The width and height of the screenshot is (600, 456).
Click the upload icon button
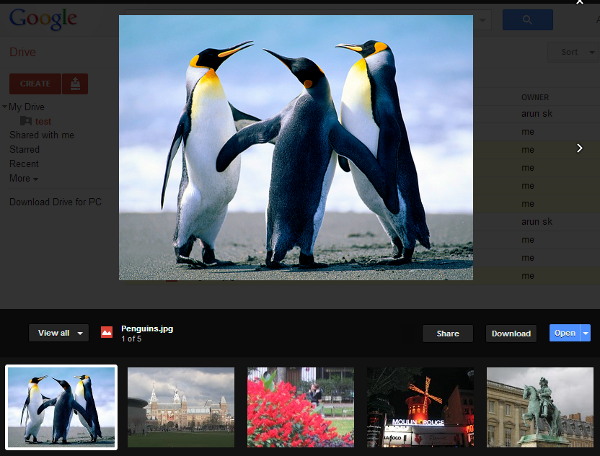[x=75, y=84]
